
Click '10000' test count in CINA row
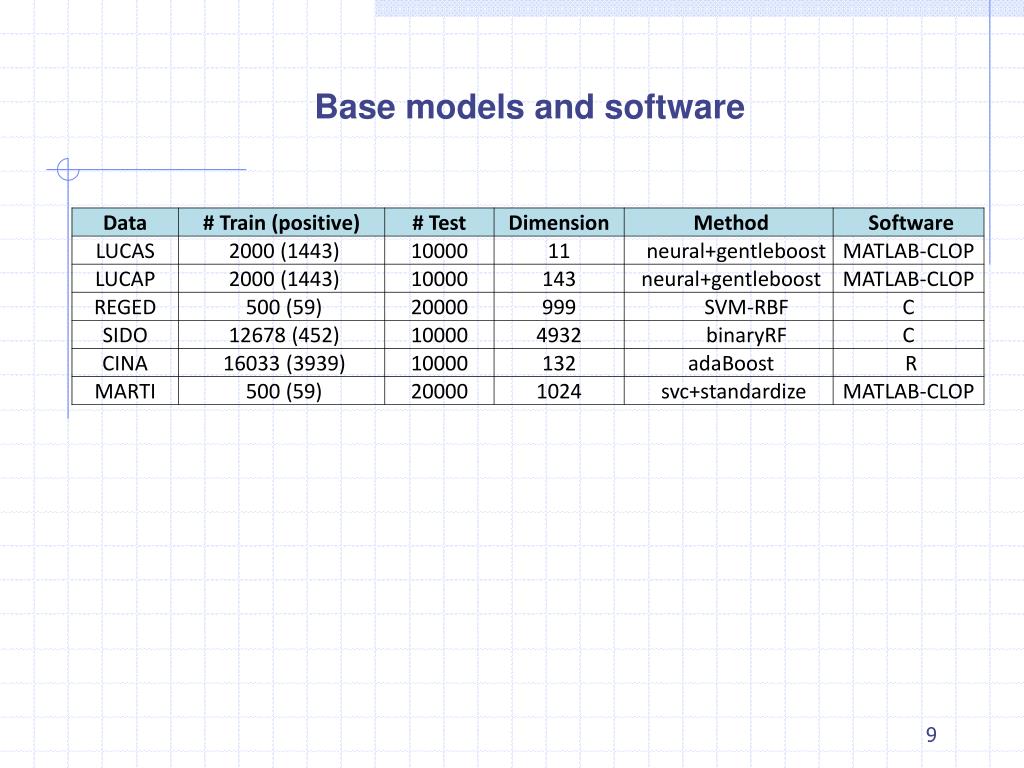(x=439, y=363)
